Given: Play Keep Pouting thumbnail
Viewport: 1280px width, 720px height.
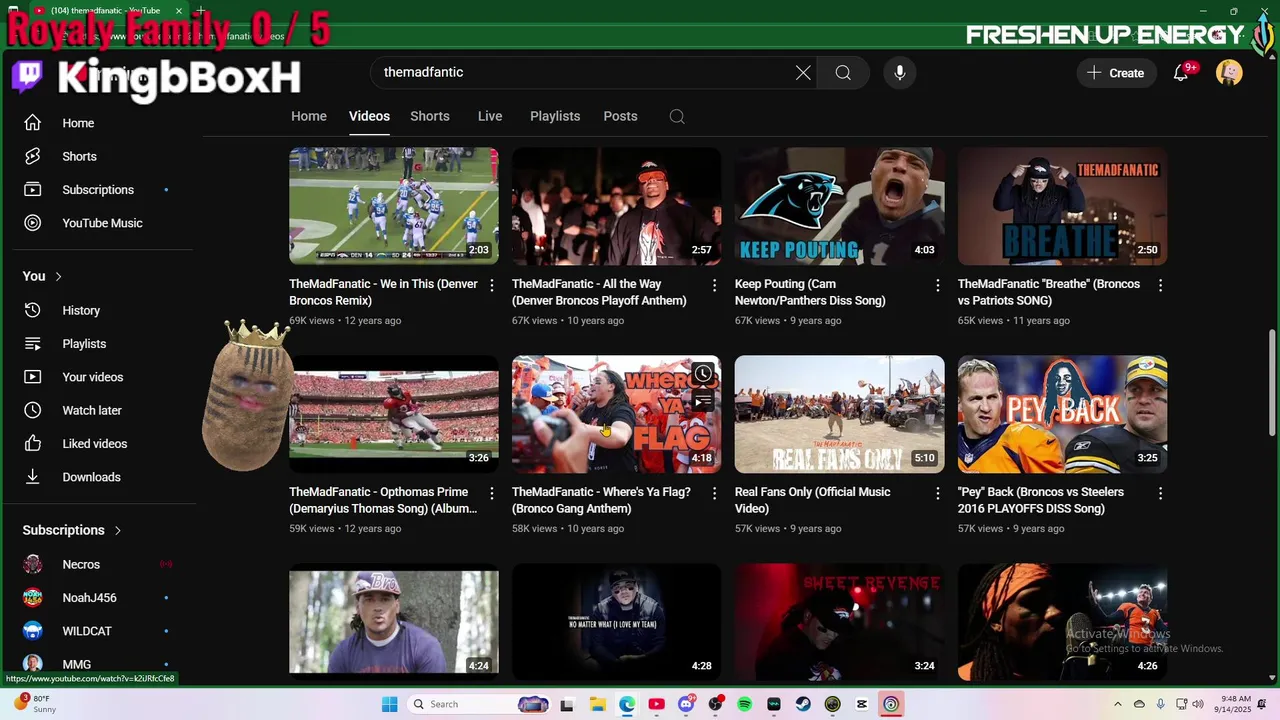Looking at the screenshot, I should tap(839, 206).
